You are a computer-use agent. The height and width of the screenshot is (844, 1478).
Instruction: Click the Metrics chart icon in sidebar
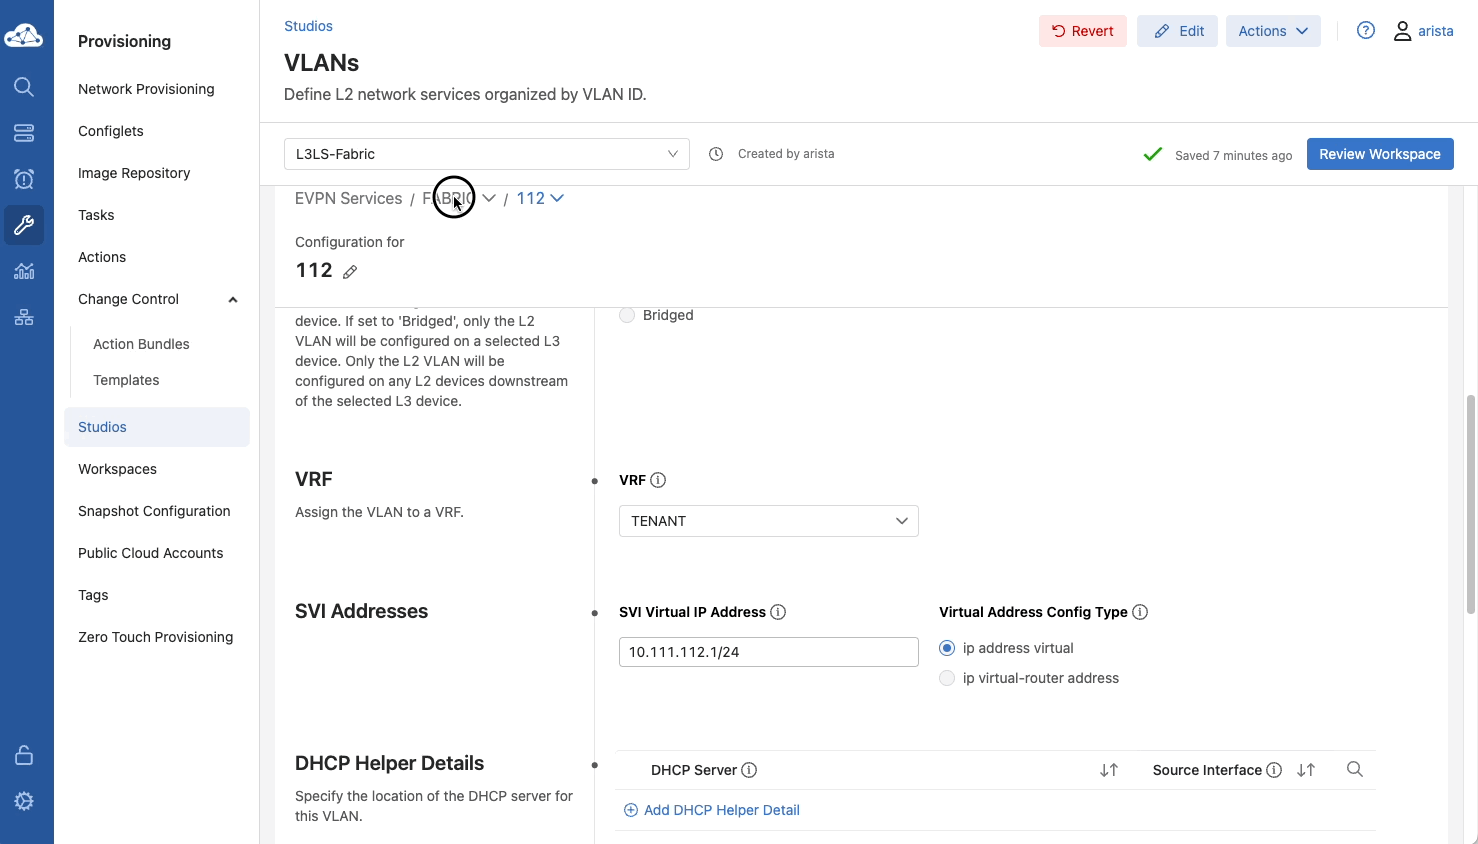tap(24, 271)
